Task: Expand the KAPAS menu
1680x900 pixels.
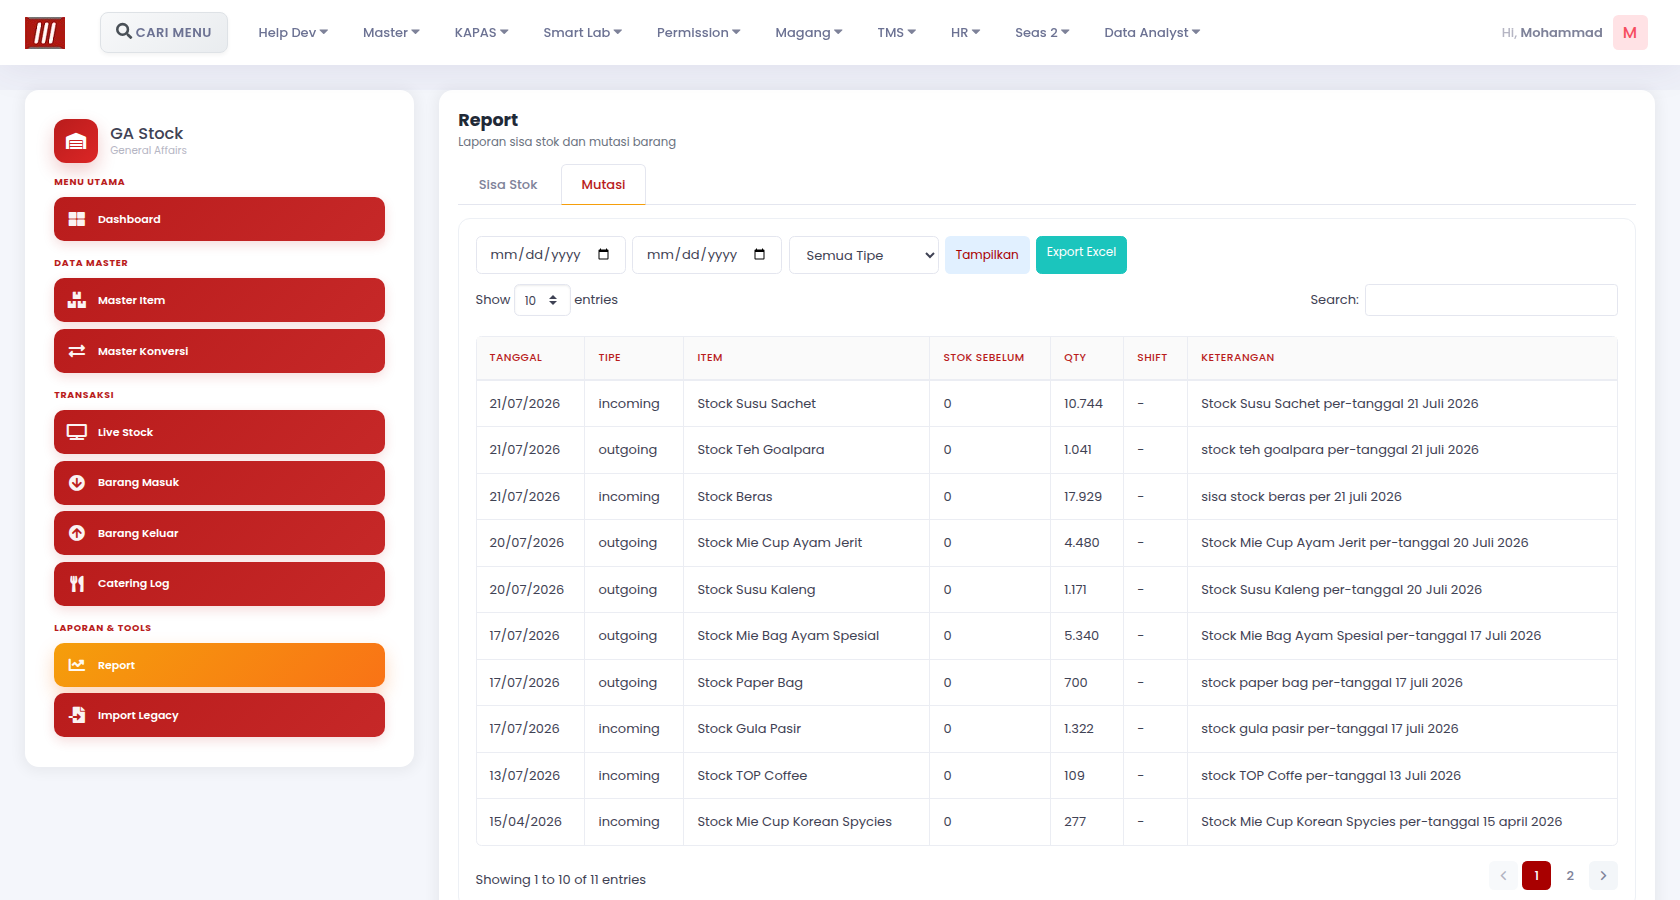Action: click(481, 33)
